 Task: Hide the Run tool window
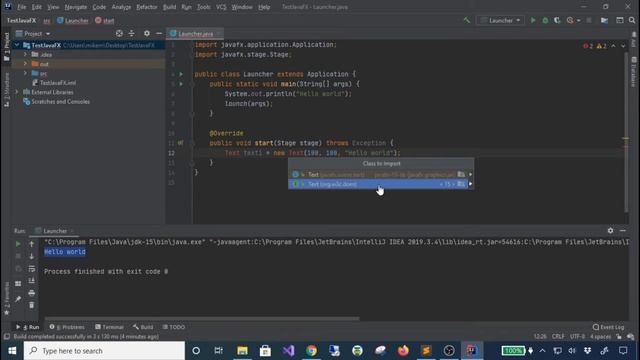[x=622, y=231]
